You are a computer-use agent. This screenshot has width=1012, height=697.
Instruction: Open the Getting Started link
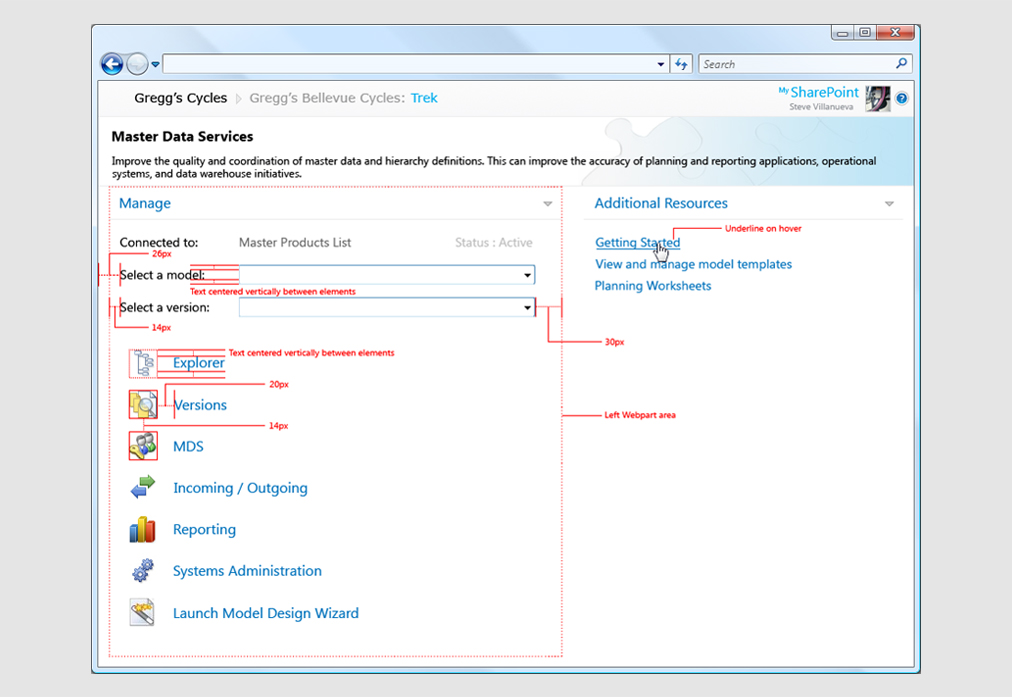[637, 243]
